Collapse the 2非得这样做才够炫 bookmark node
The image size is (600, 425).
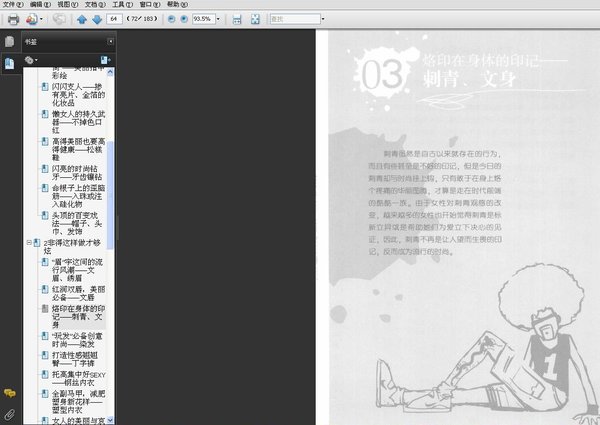click(x=29, y=243)
